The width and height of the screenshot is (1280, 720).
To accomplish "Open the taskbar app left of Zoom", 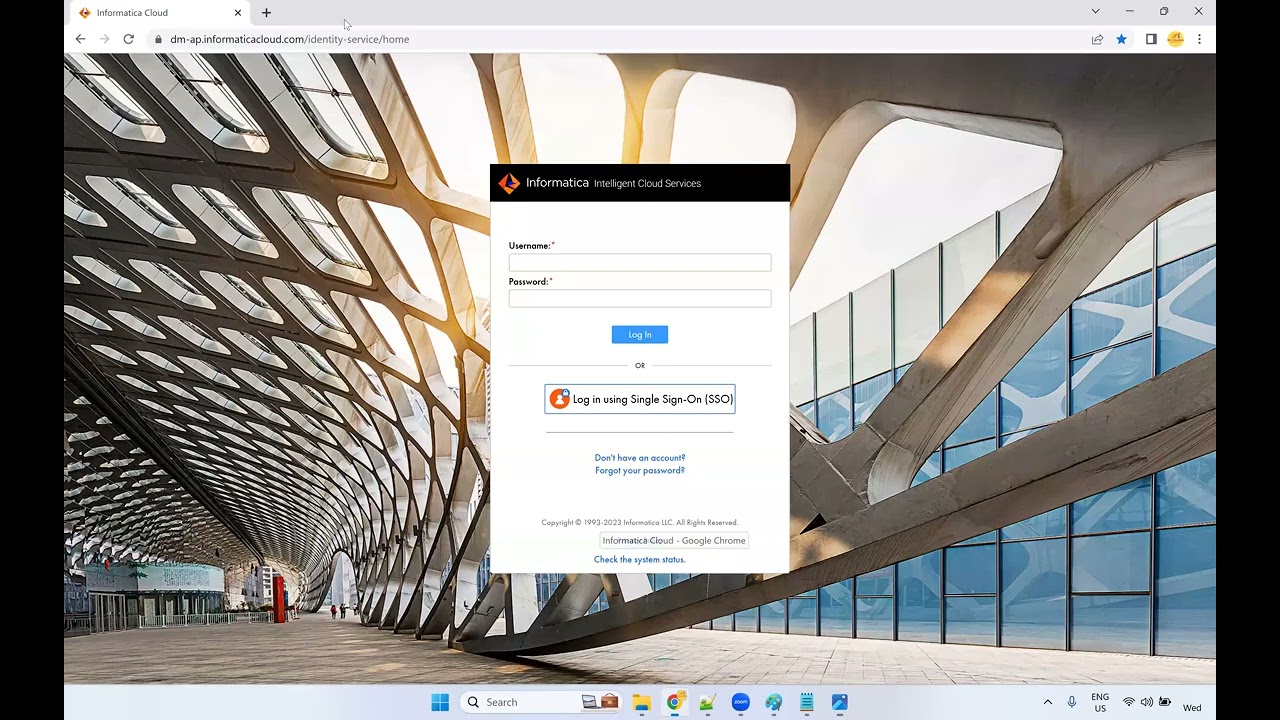I will (707, 702).
